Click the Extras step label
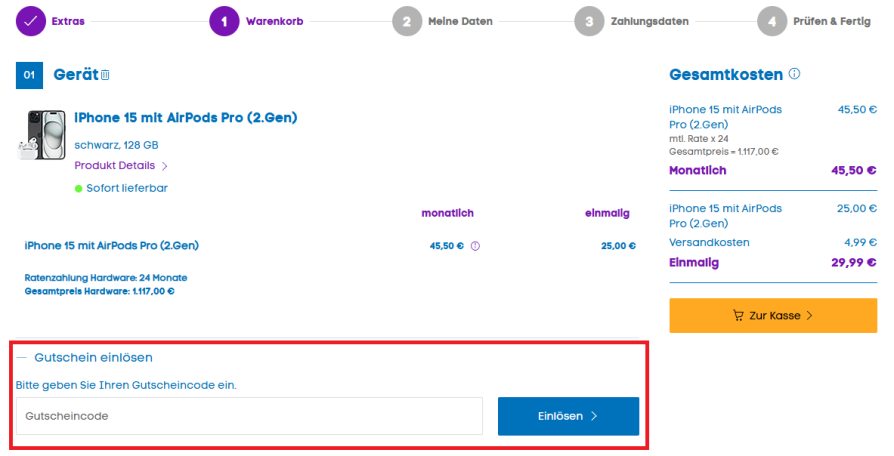Viewport: 894px width, 456px height. [x=68, y=22]
